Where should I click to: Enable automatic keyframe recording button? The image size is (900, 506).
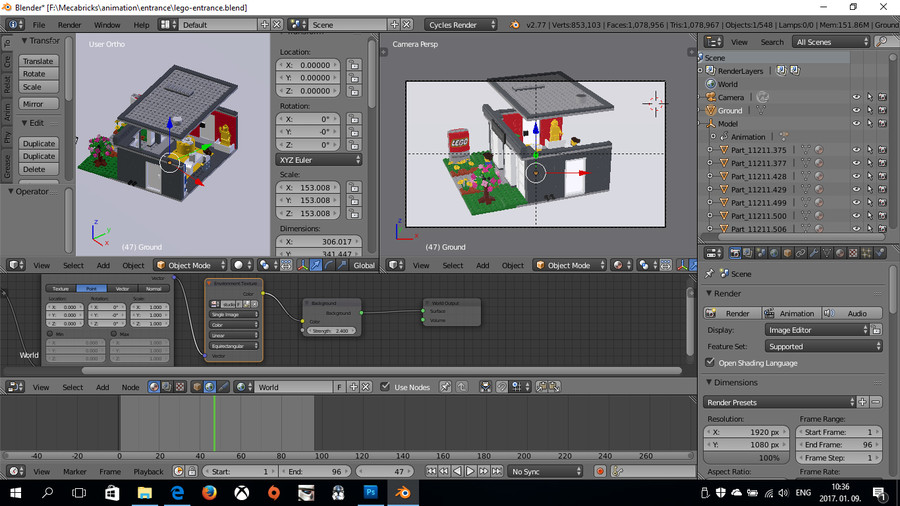tap(600, 472)
